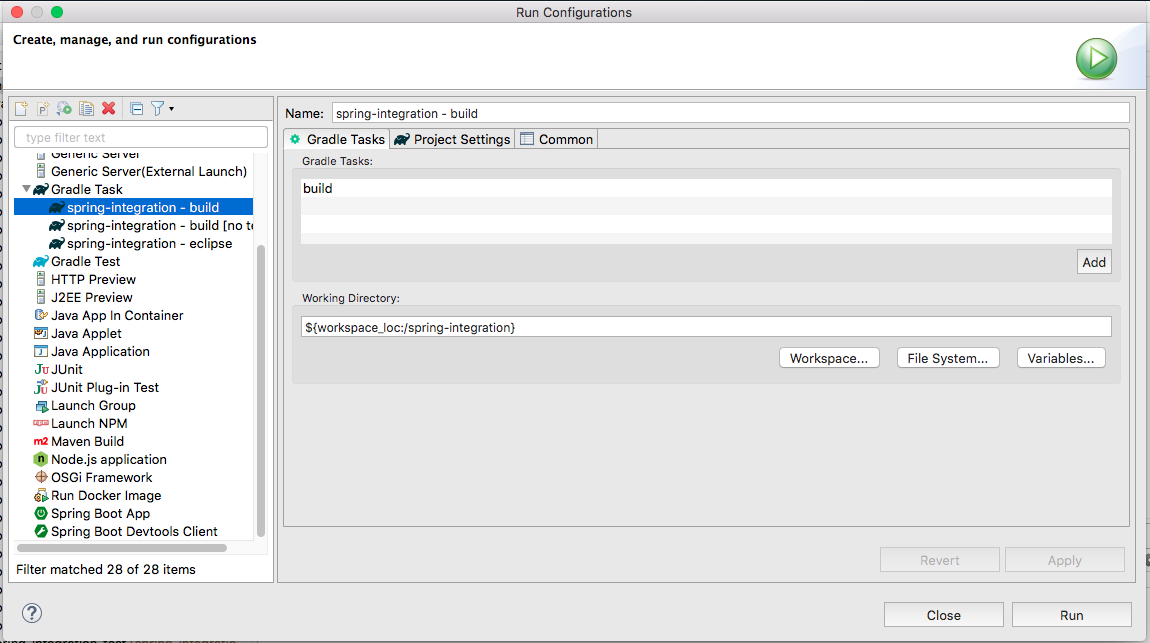This screenshot has width=1150, height=643.
Task: Select J2EE Preview in the list
Action: (x=92, y=297)
